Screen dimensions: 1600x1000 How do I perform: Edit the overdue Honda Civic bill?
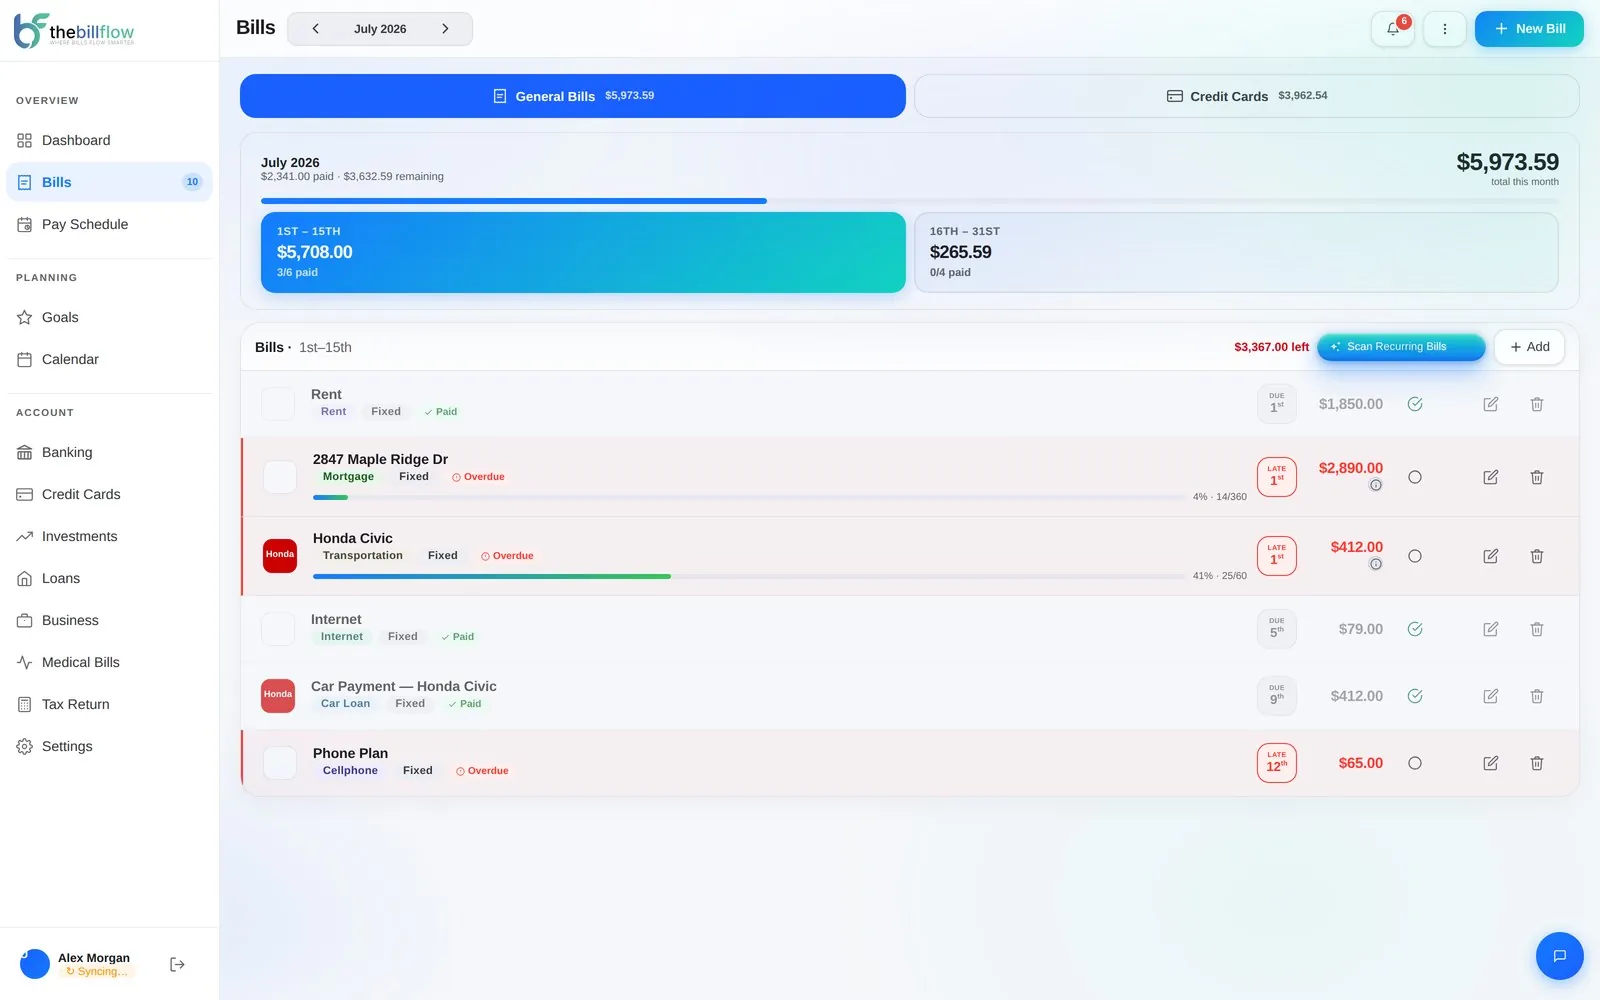point(1490,556)
